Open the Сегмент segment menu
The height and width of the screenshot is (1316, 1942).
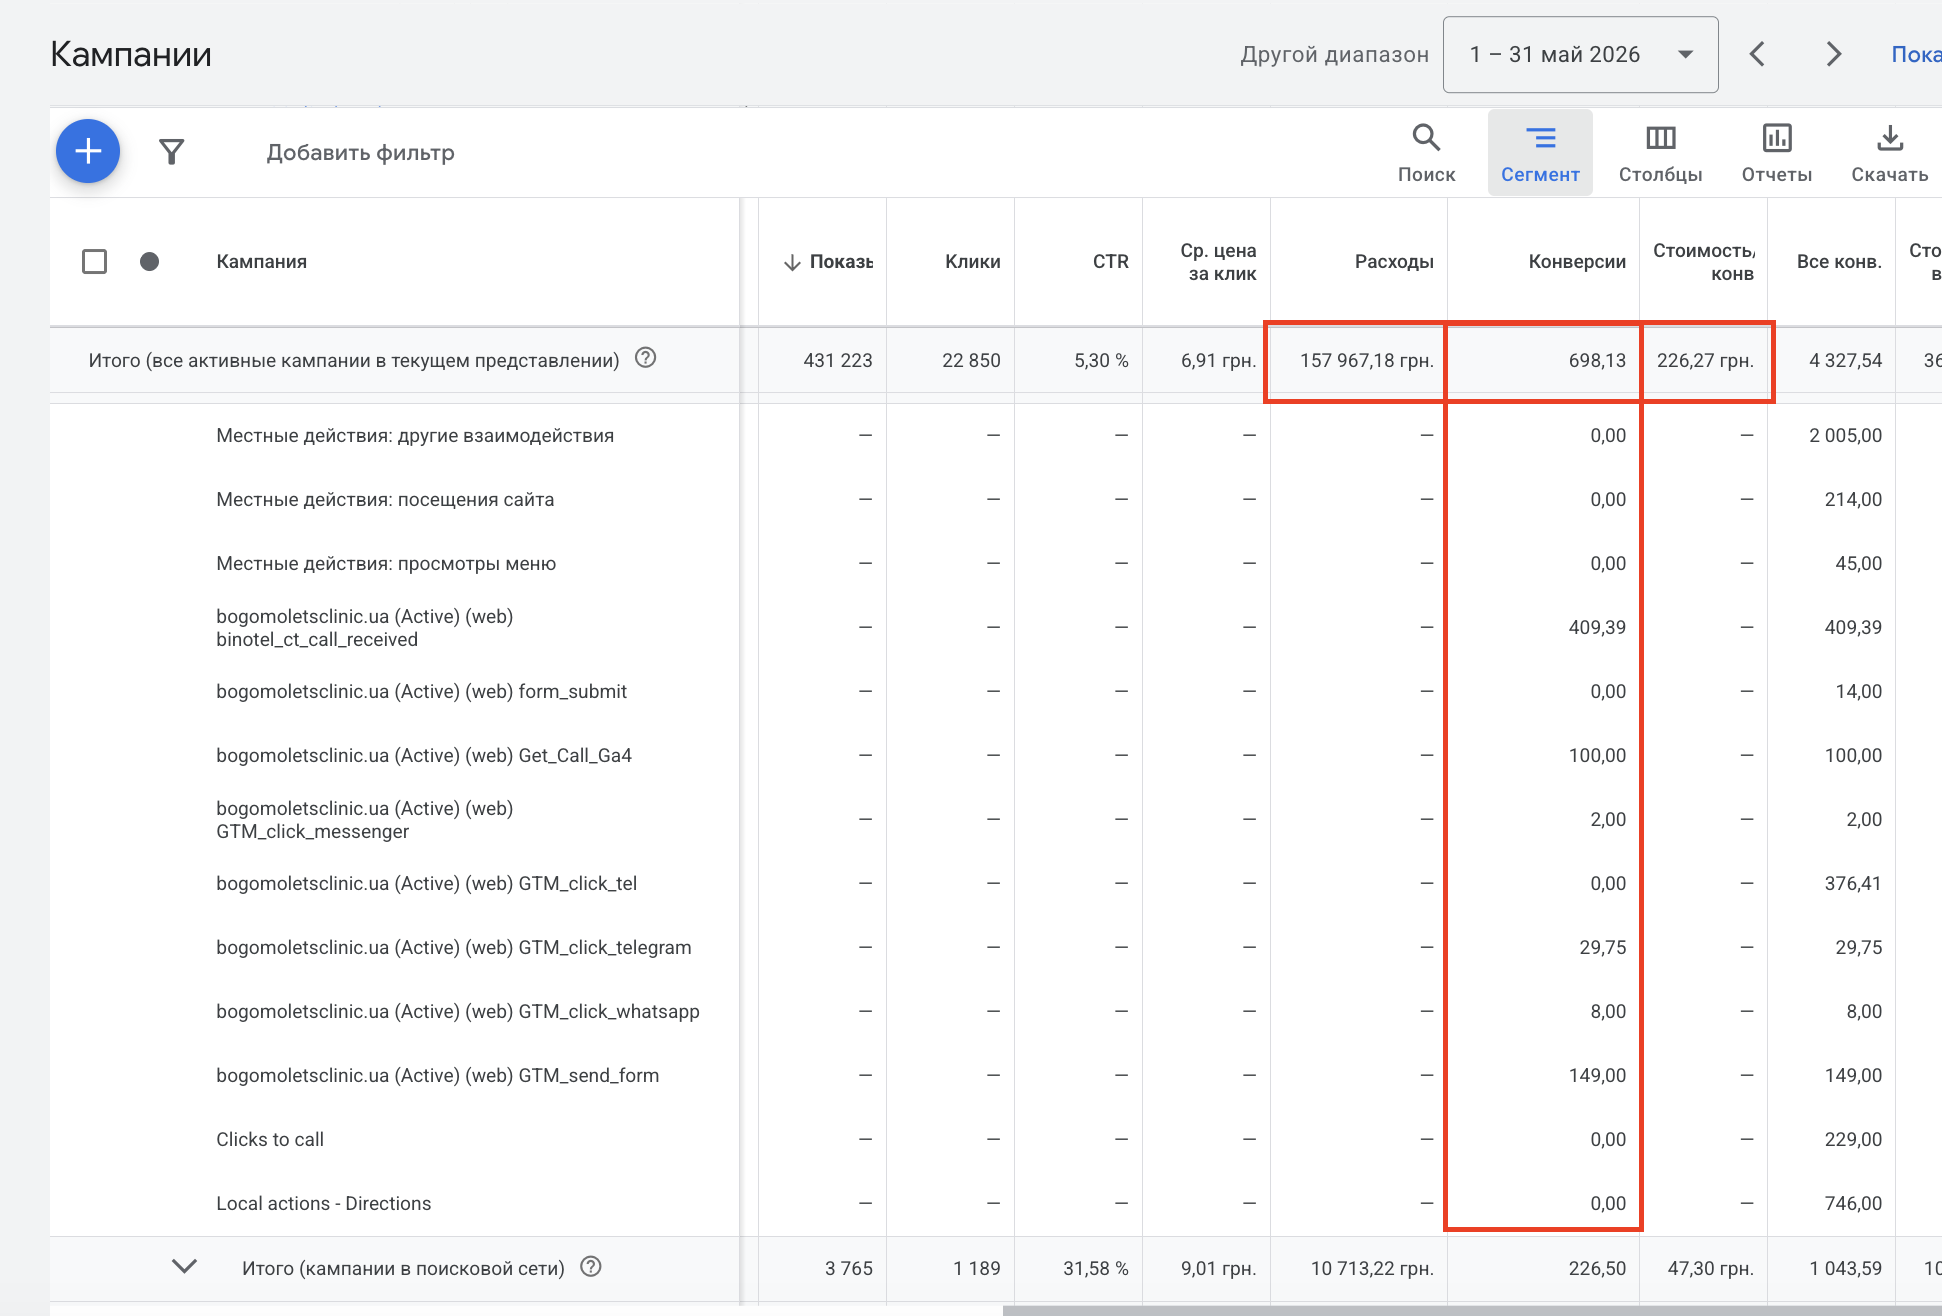coord(1540,153)
